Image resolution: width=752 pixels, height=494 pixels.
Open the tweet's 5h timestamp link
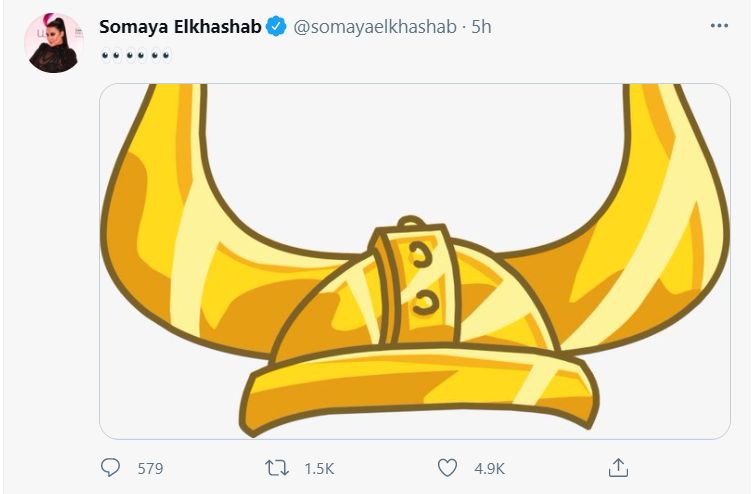pos(482,28)
